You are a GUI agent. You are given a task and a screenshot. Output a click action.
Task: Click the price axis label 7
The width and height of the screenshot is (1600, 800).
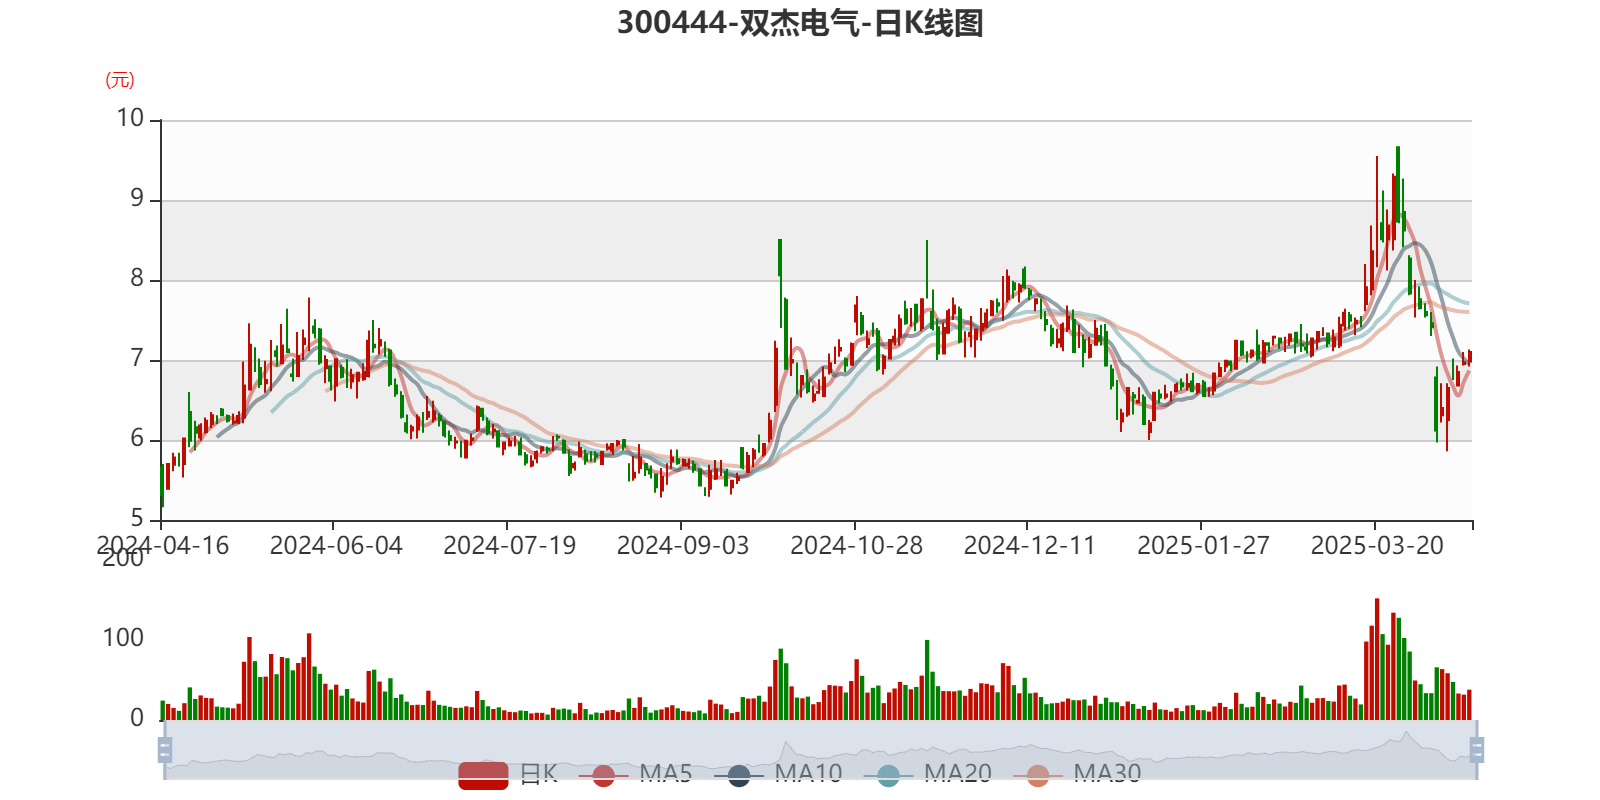[137, 359]
